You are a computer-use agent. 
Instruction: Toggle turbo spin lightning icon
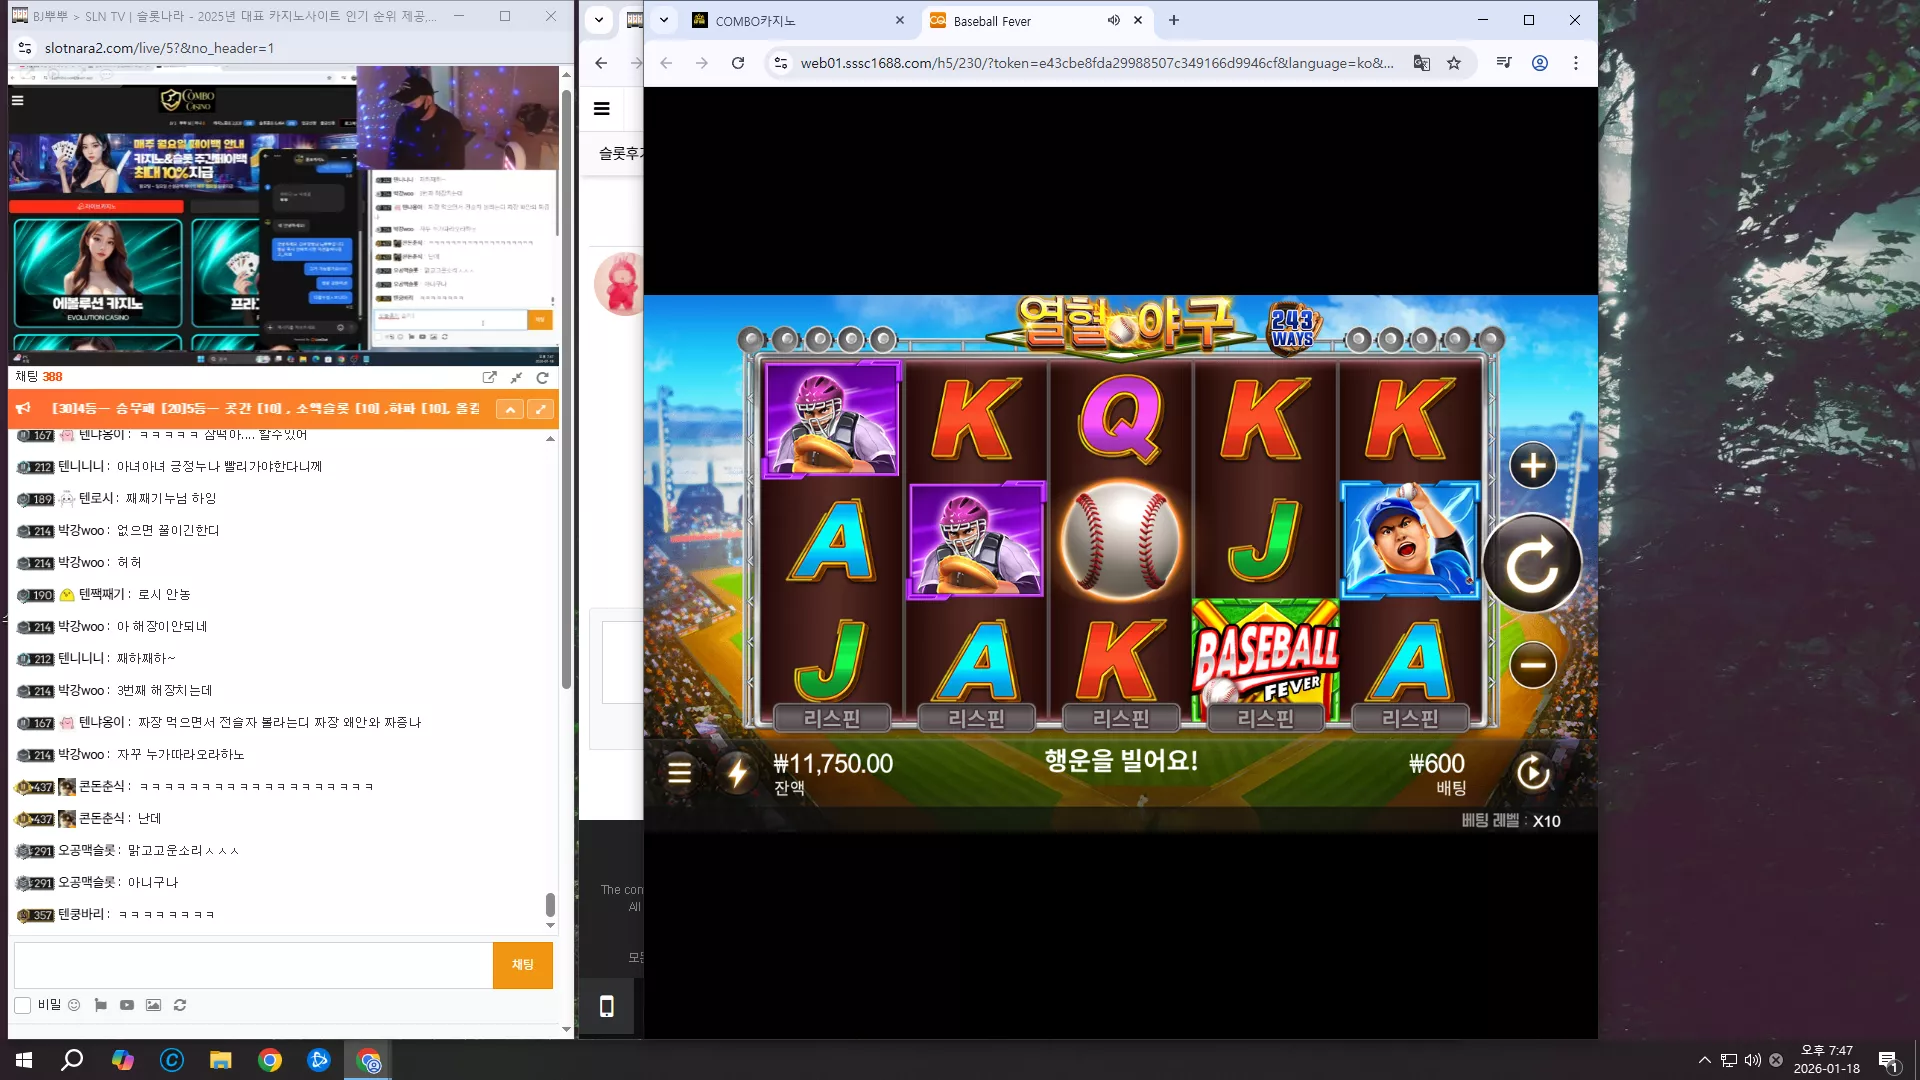pyautogui.click(x=737, y=772)
